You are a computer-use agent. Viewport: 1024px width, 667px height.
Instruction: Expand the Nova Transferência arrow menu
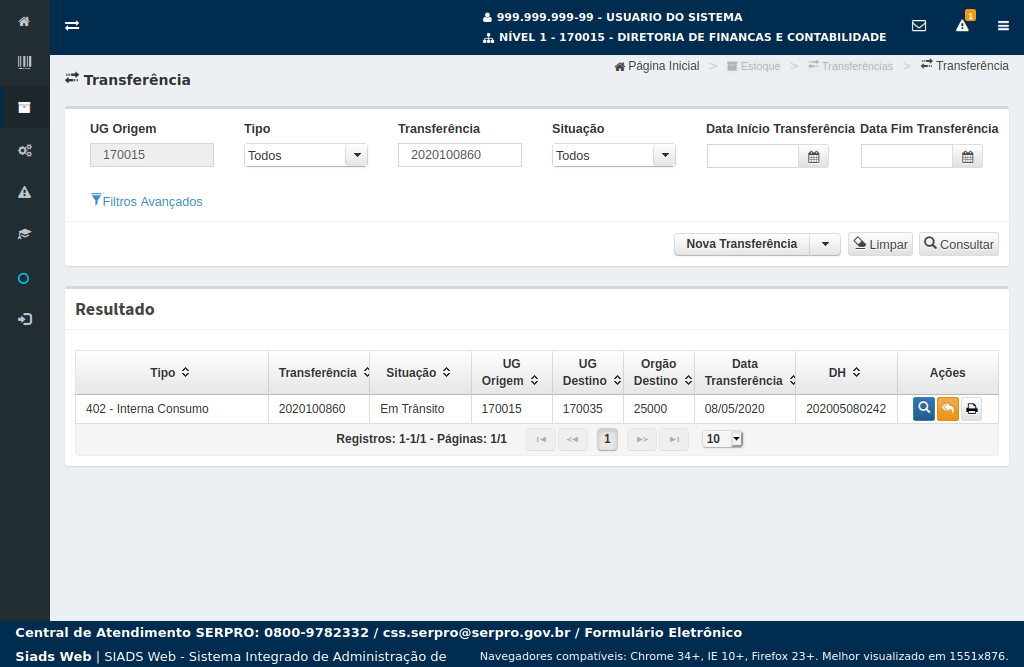(825, 244)
